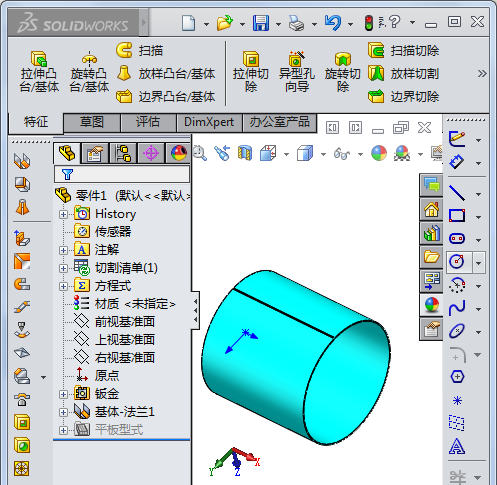
Task: Click the 旋转凸台/基体 revolve boss tool
Action: 89,72
